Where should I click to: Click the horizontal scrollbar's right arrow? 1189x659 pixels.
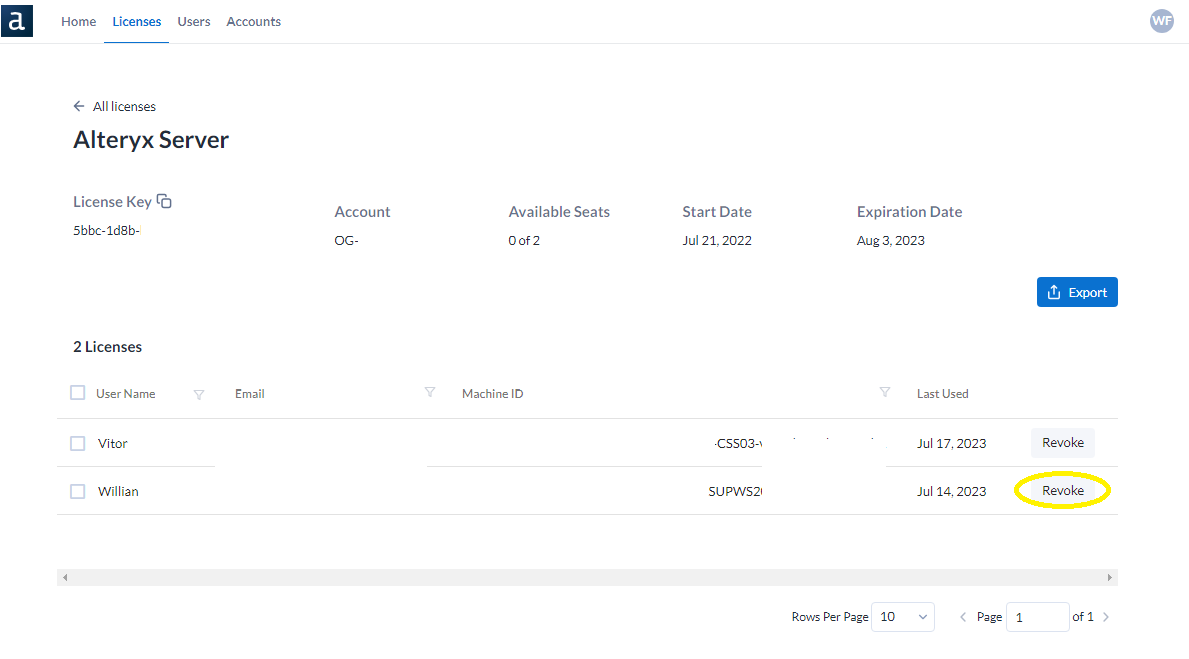(x=1109, y=578)
